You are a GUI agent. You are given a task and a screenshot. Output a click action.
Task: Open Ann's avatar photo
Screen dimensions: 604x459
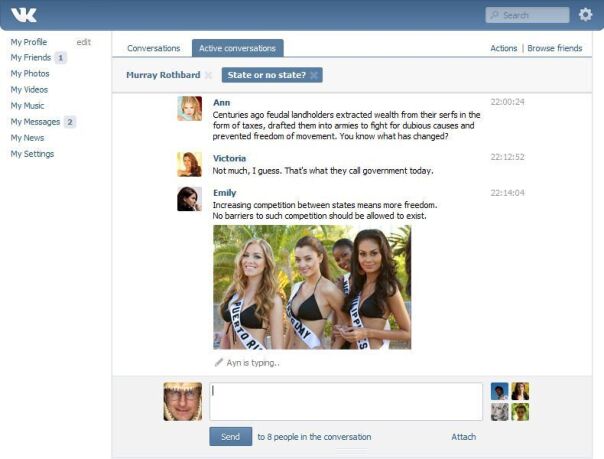coord(190,109)
